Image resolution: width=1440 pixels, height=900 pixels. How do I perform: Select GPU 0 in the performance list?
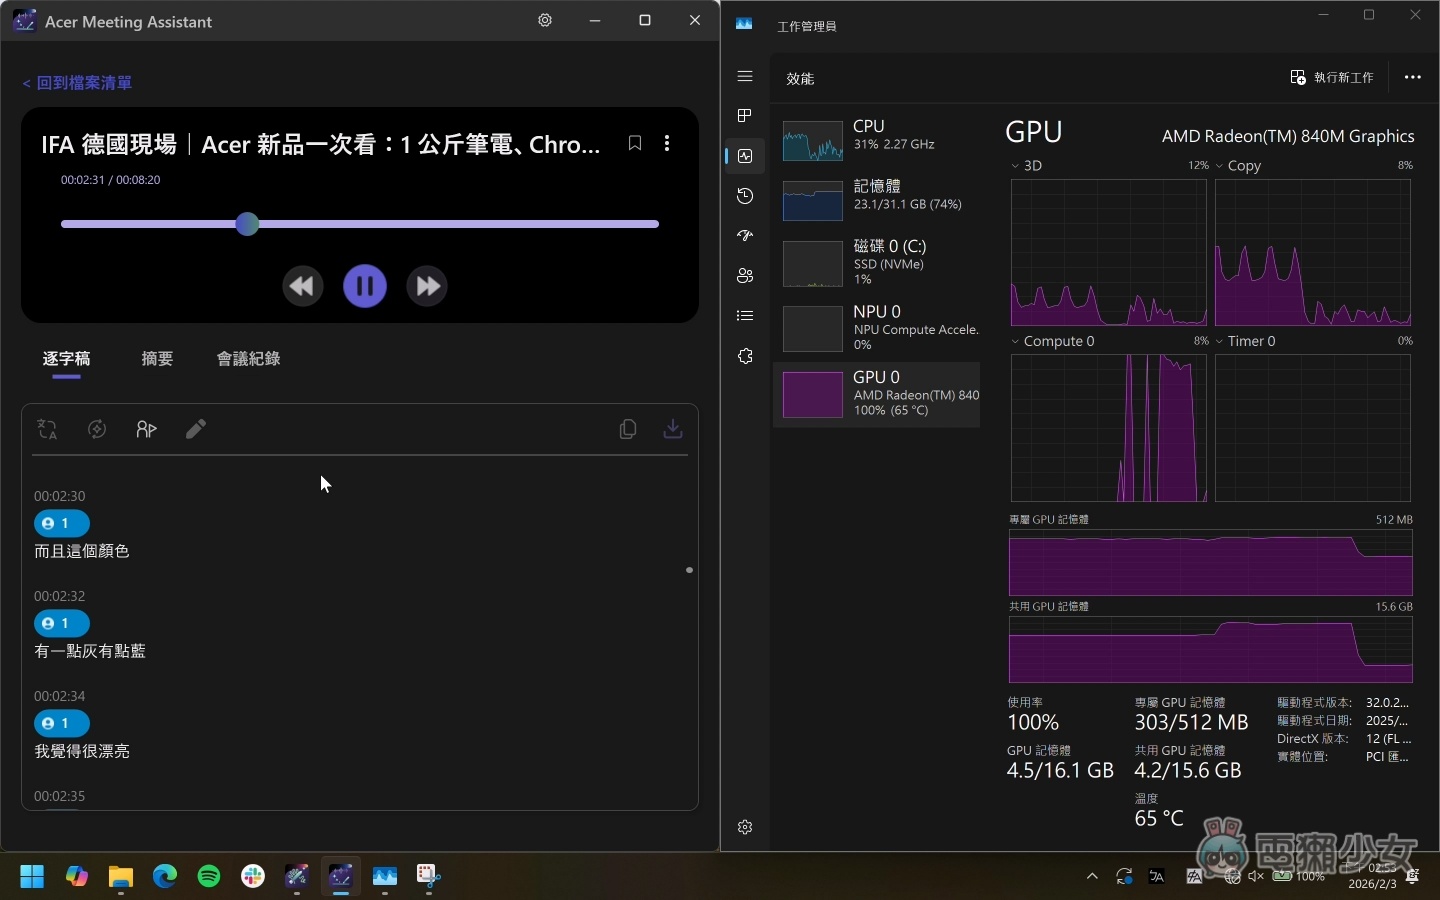tap(878, 394)
